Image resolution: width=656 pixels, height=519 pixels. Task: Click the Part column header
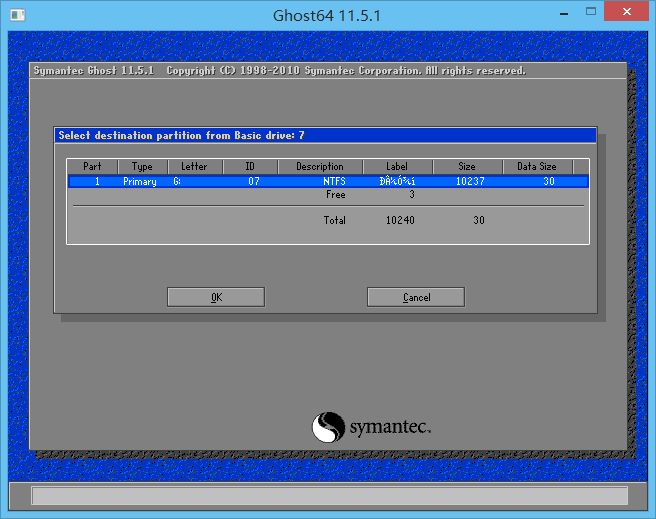coord(93,167)
